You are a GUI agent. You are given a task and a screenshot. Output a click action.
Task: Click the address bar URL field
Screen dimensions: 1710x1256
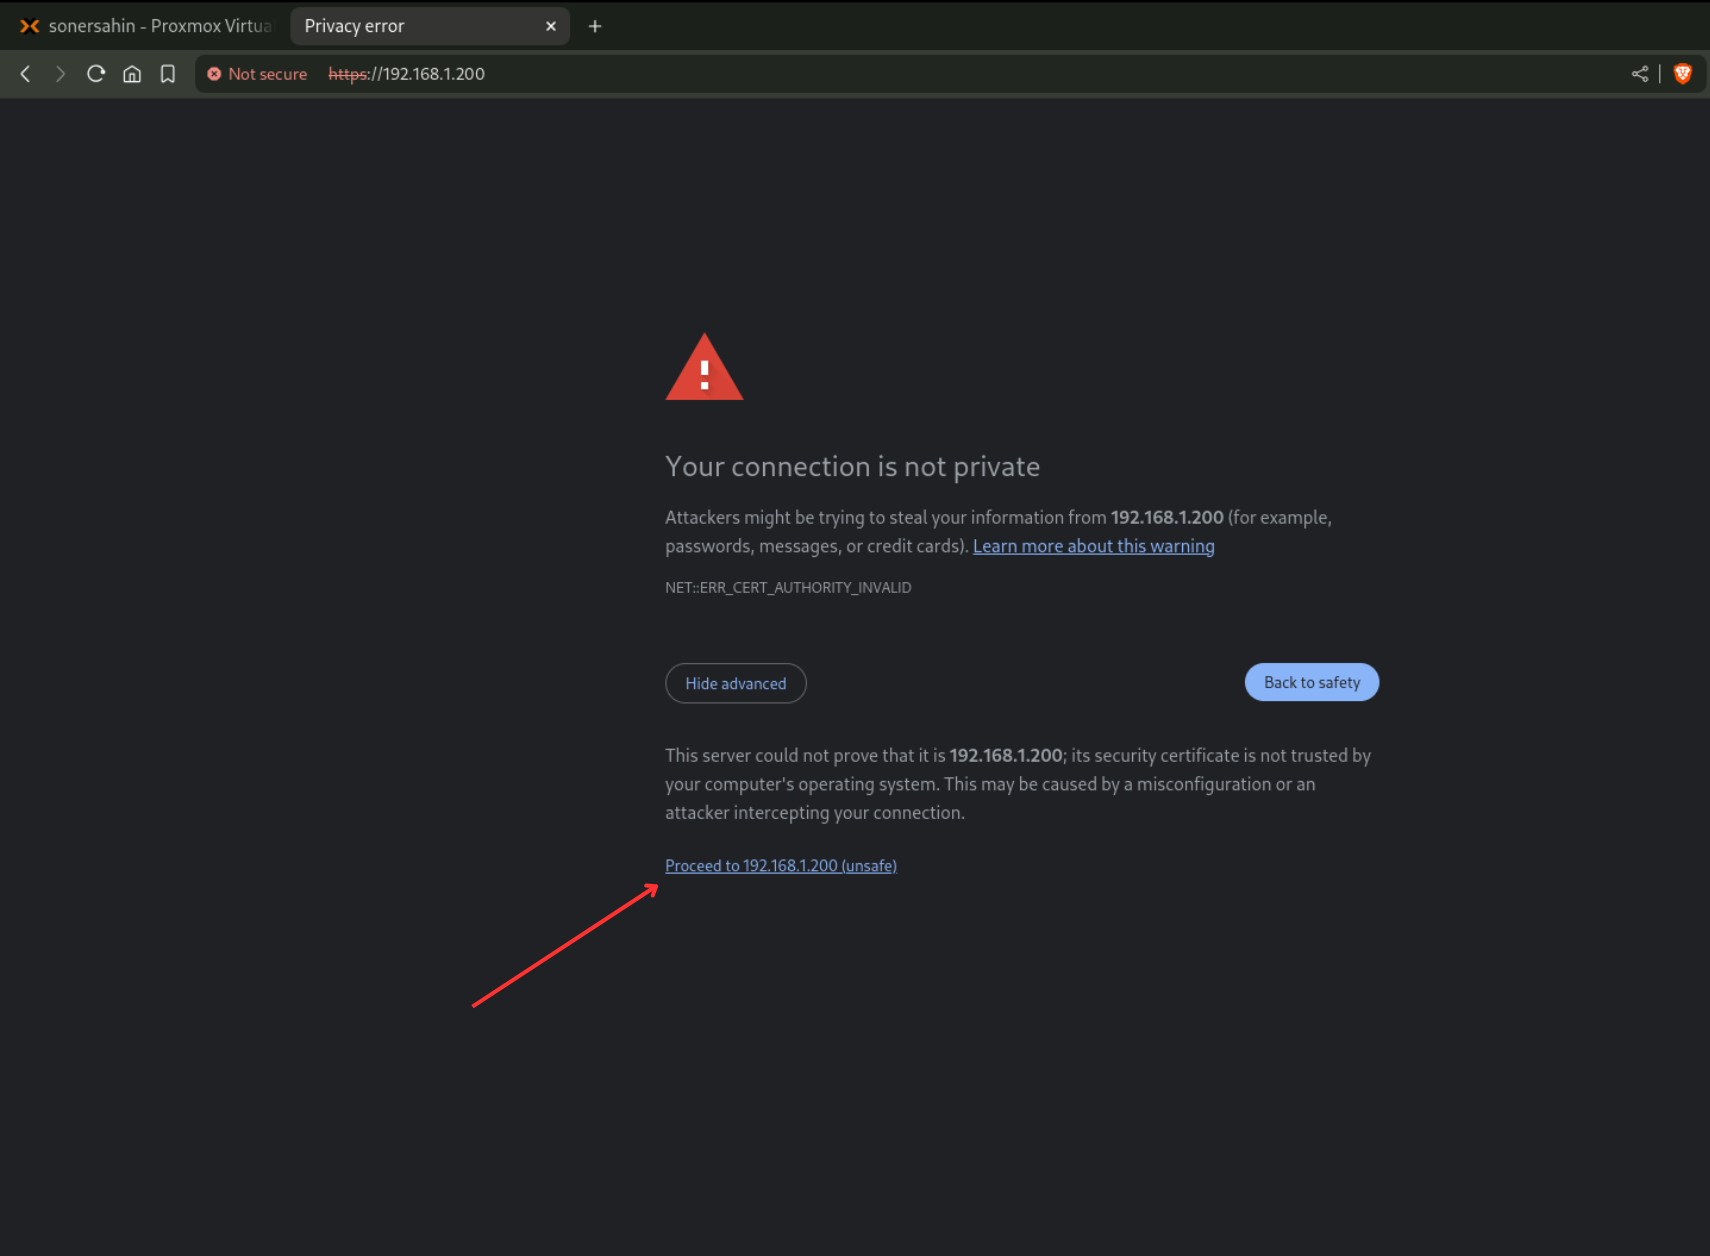[x=800, y=74]
